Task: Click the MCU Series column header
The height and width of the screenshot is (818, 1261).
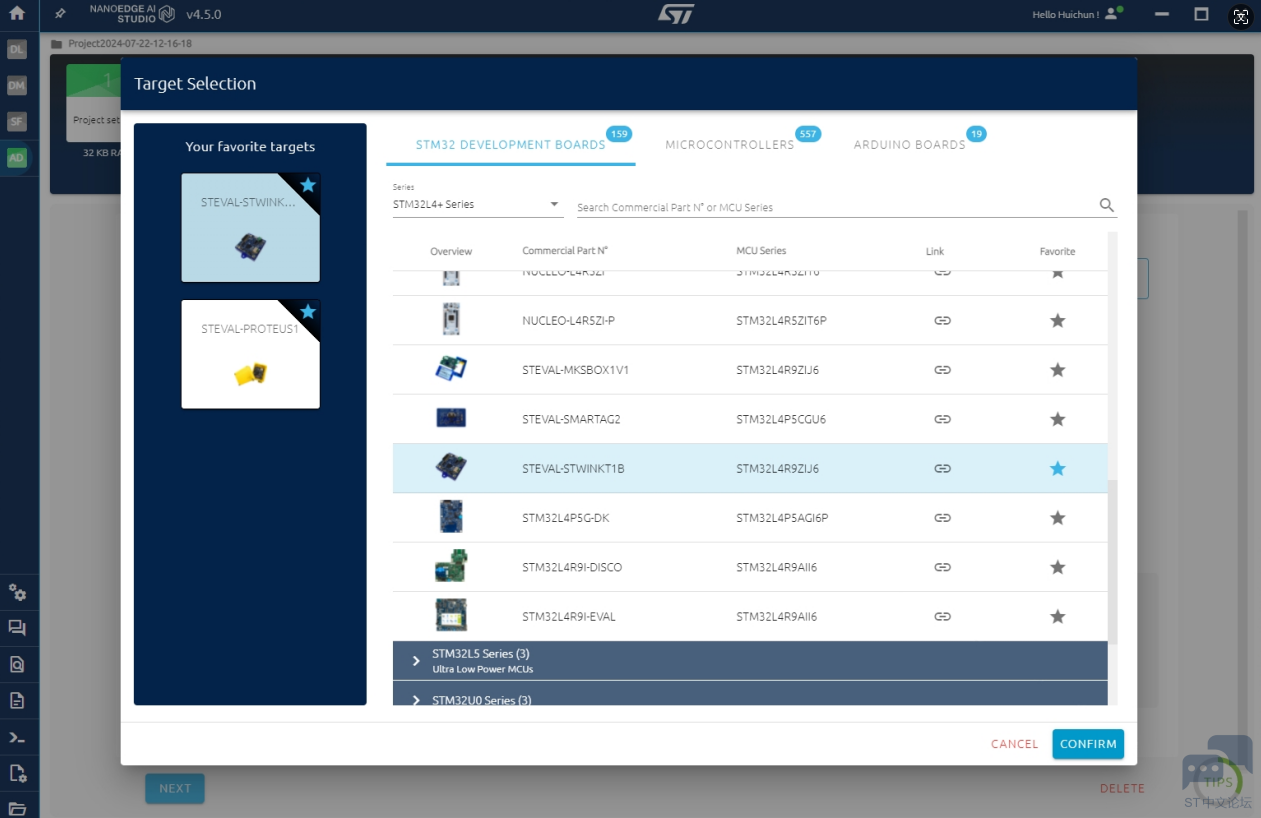Action: (x=761, y=251)
